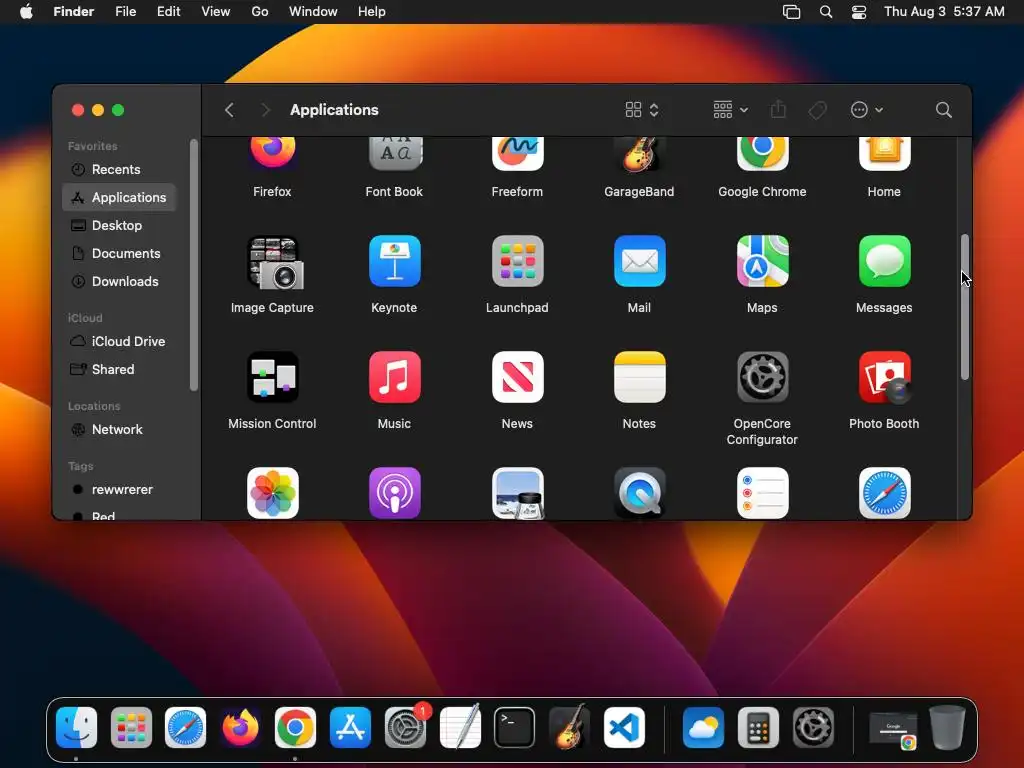The image size is (1024, 768).
Task: Click the QuickTime Player icon
Action: [639, 493]
